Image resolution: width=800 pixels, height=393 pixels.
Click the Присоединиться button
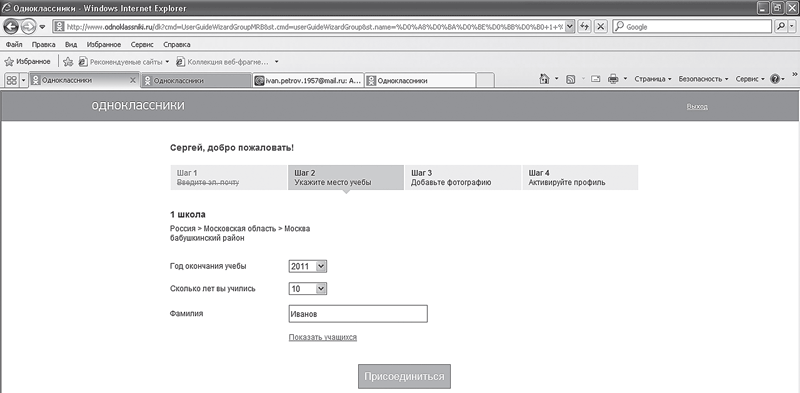[404, 377]
